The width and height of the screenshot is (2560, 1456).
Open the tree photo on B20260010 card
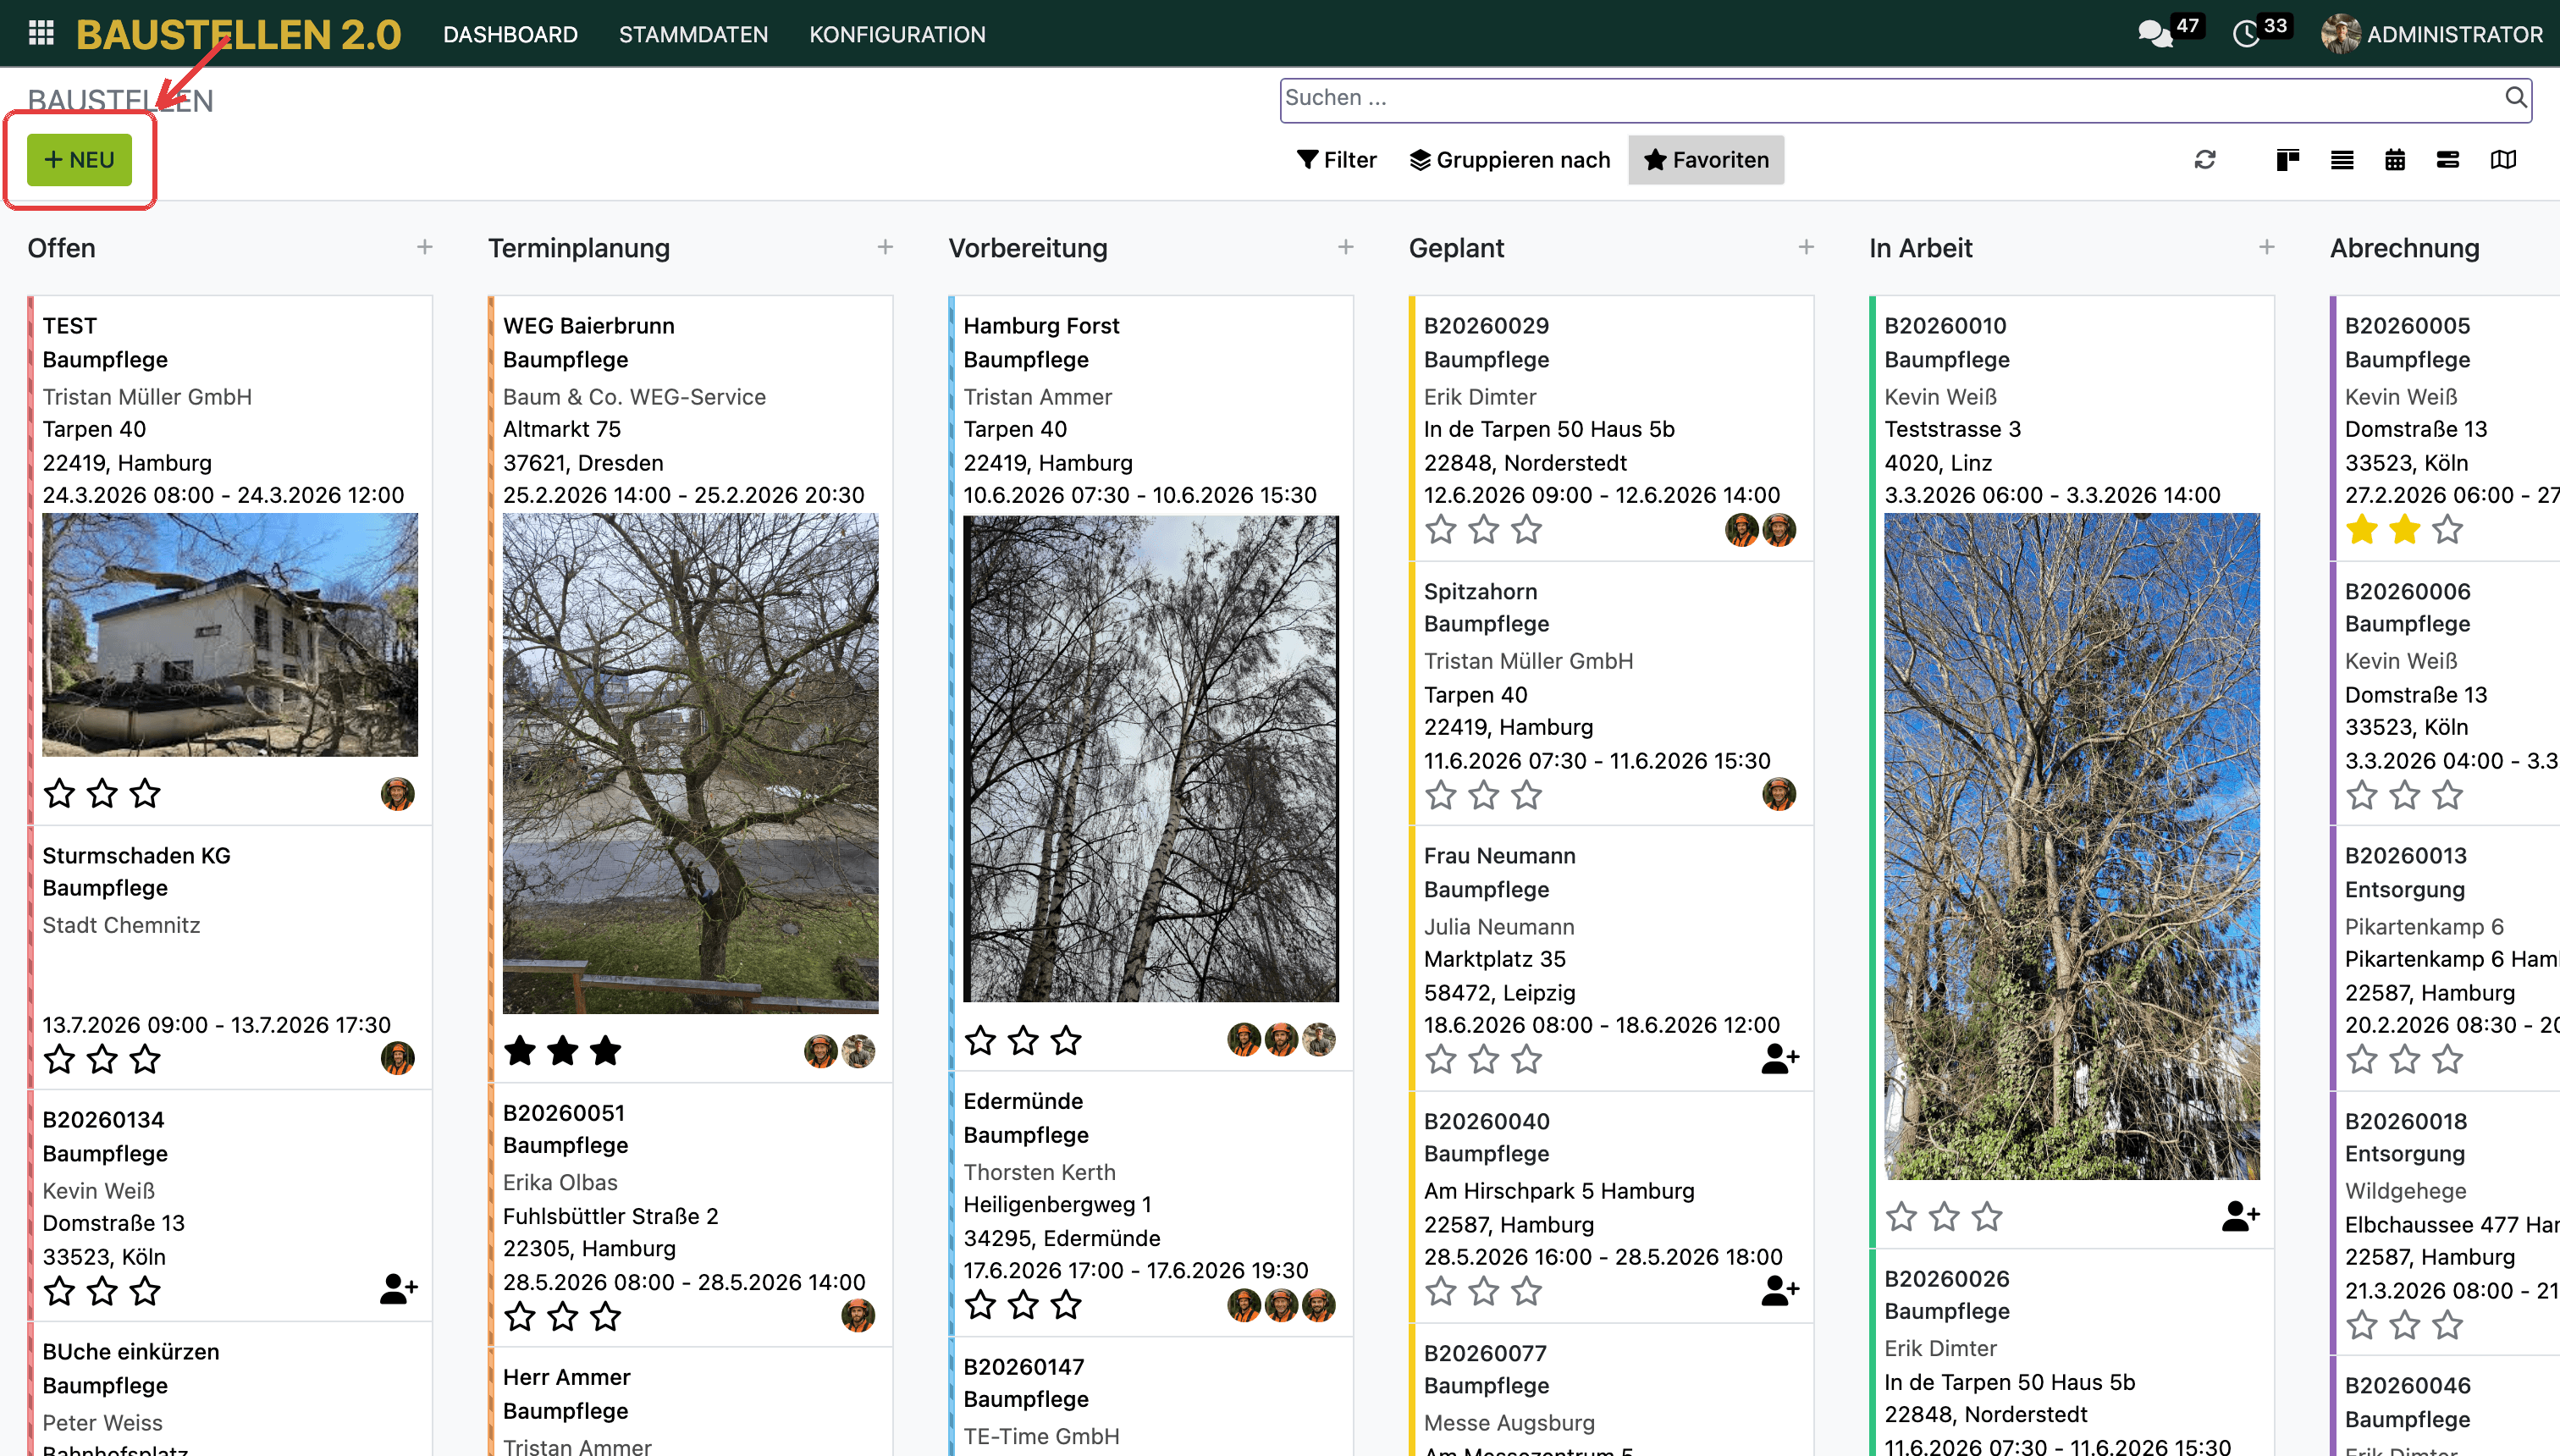click(x=2071, y=846)
